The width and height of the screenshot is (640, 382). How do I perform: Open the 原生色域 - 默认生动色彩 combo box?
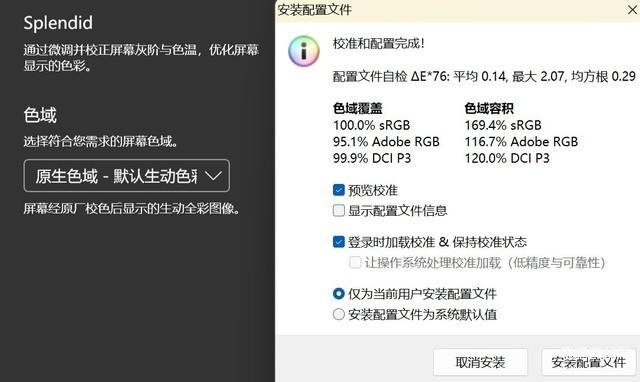(x=127, y=176)
